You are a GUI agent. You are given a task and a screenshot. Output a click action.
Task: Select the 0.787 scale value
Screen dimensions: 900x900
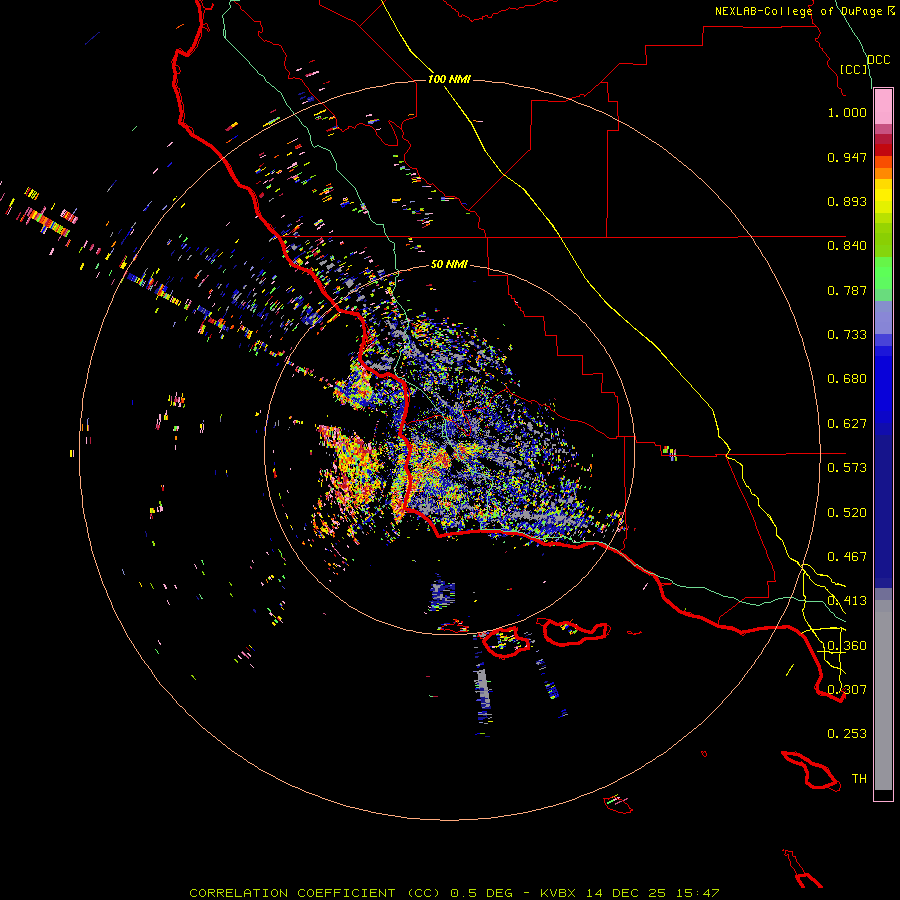click(847, 290)
